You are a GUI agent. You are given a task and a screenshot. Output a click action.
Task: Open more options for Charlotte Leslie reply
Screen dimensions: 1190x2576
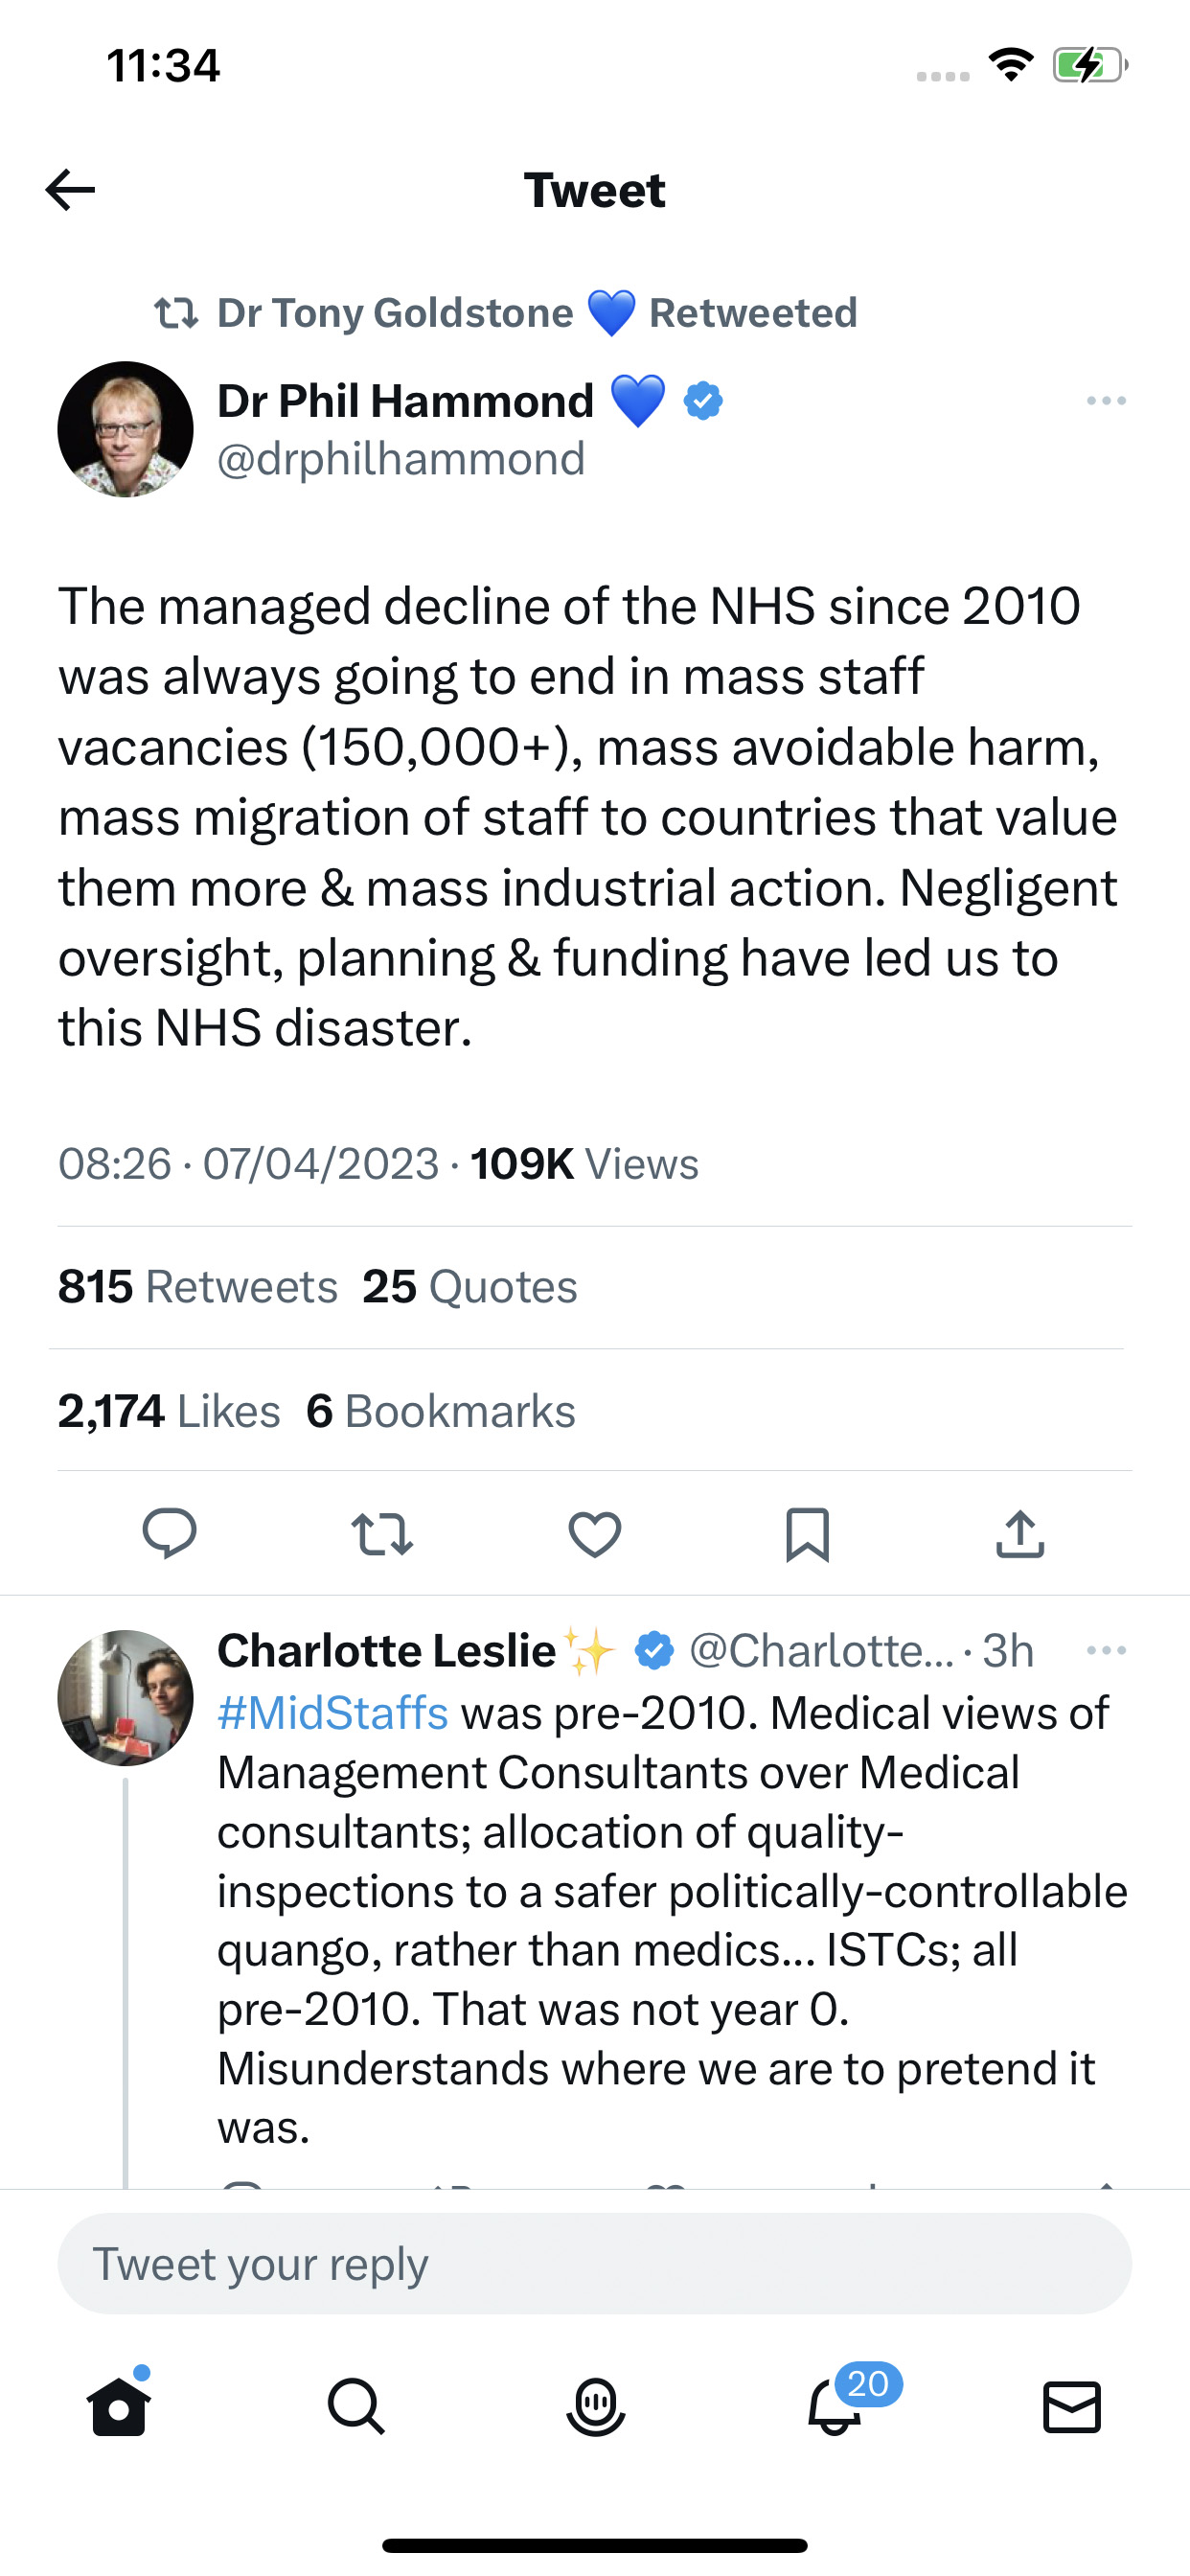(1106, 1650)
